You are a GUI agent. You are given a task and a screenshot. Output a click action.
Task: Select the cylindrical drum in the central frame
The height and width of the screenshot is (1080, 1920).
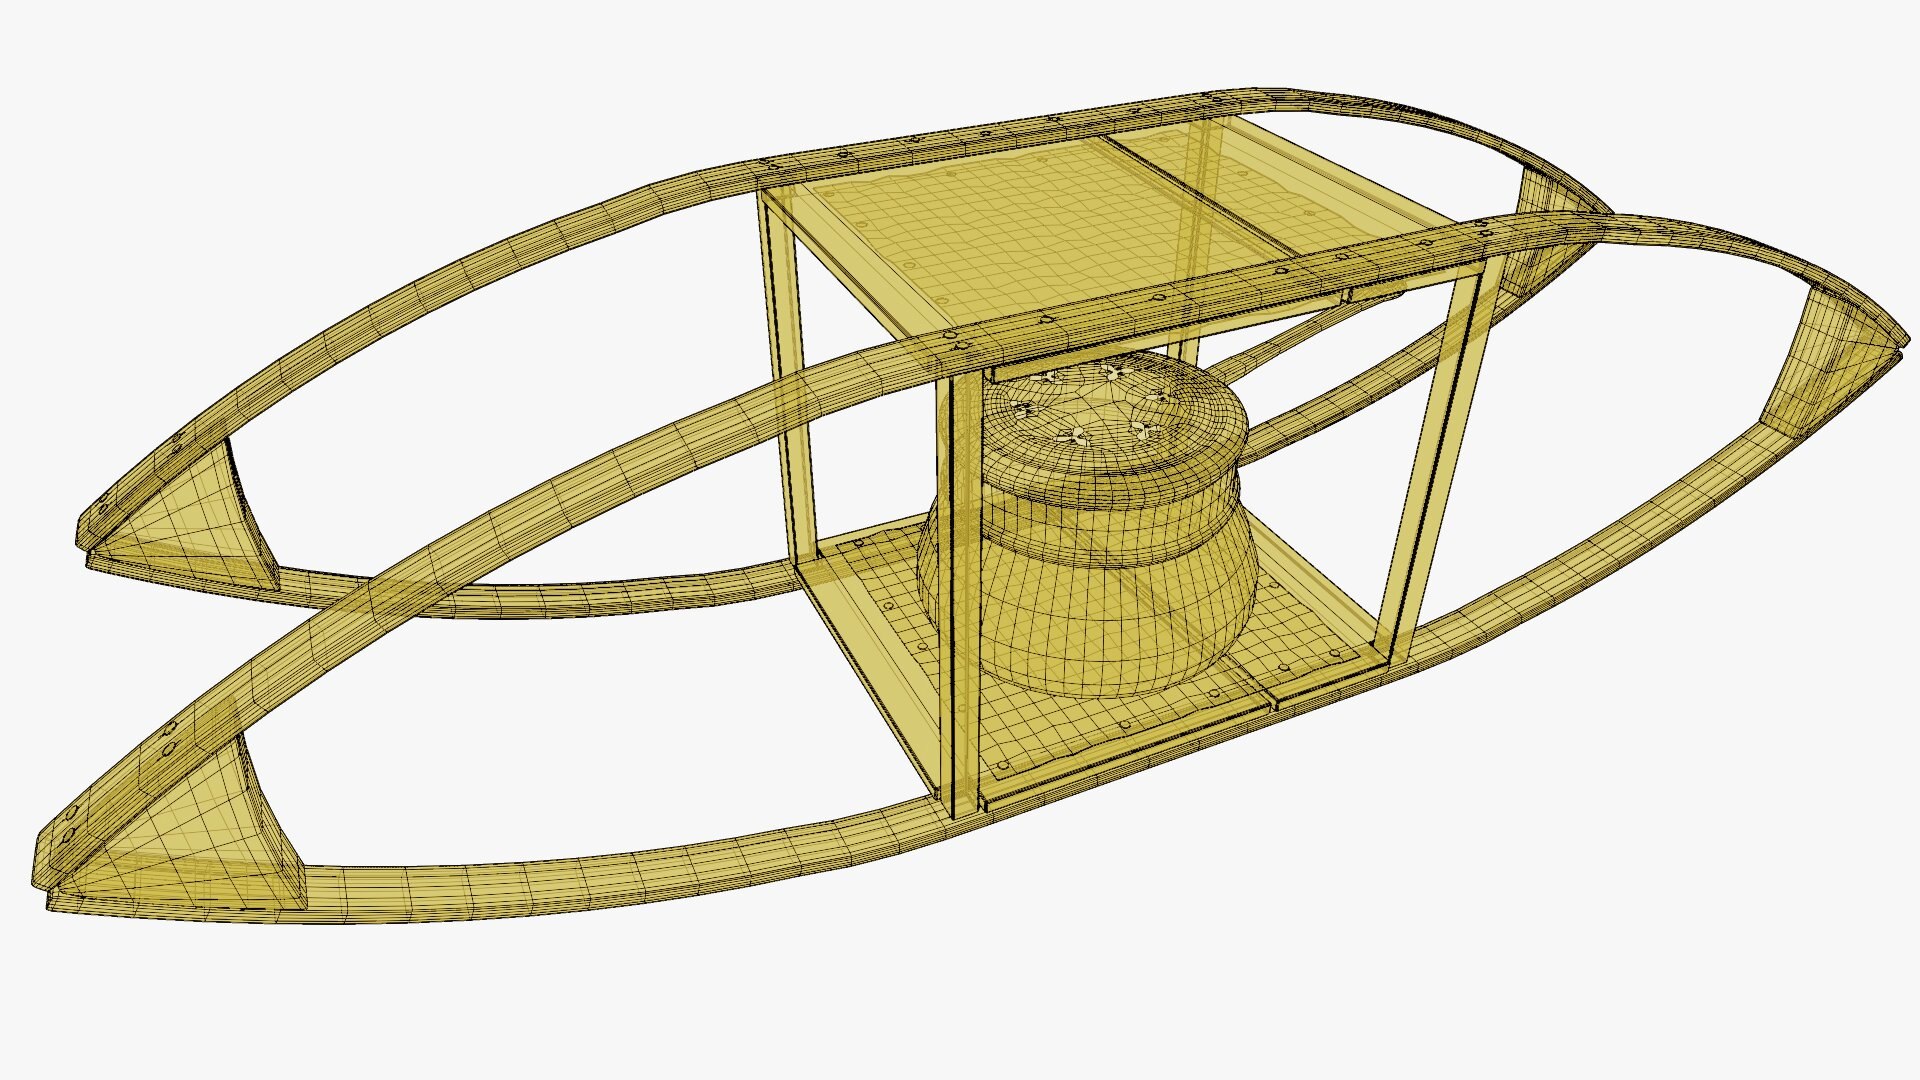[x=1087, y=525]
